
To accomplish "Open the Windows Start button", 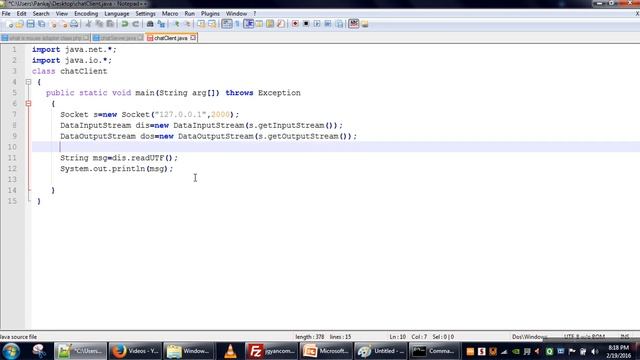I will click(11, 351).
